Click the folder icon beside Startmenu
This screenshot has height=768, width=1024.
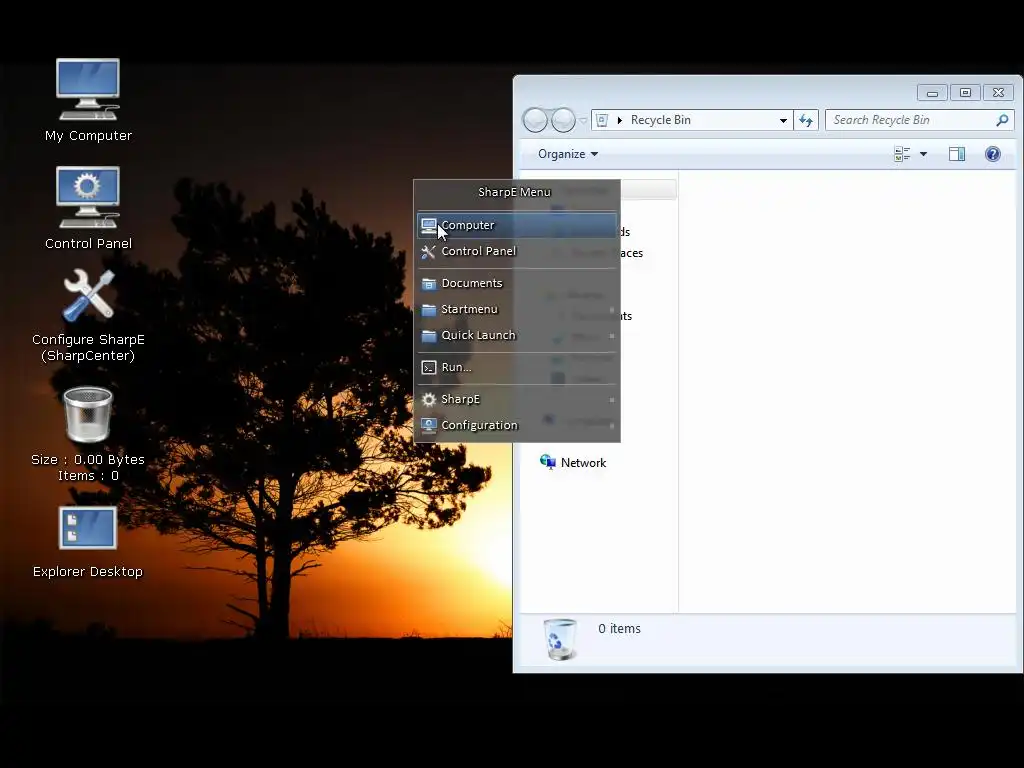point(428,310)
